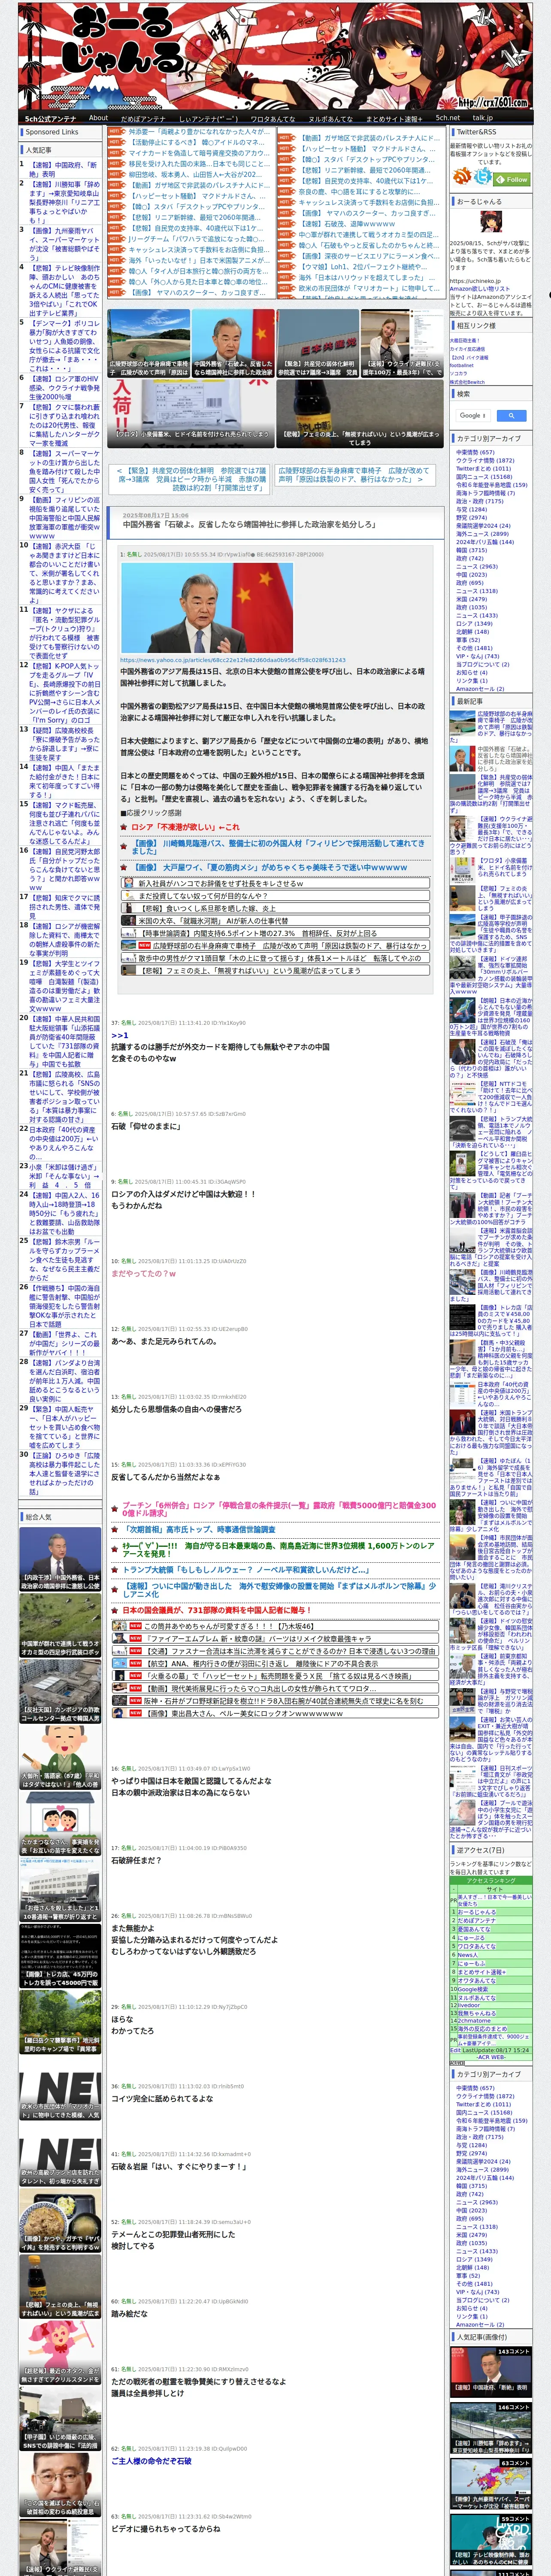Click the blue Google search magnifier button
The image size is (551, 2576).
[511, 415]
